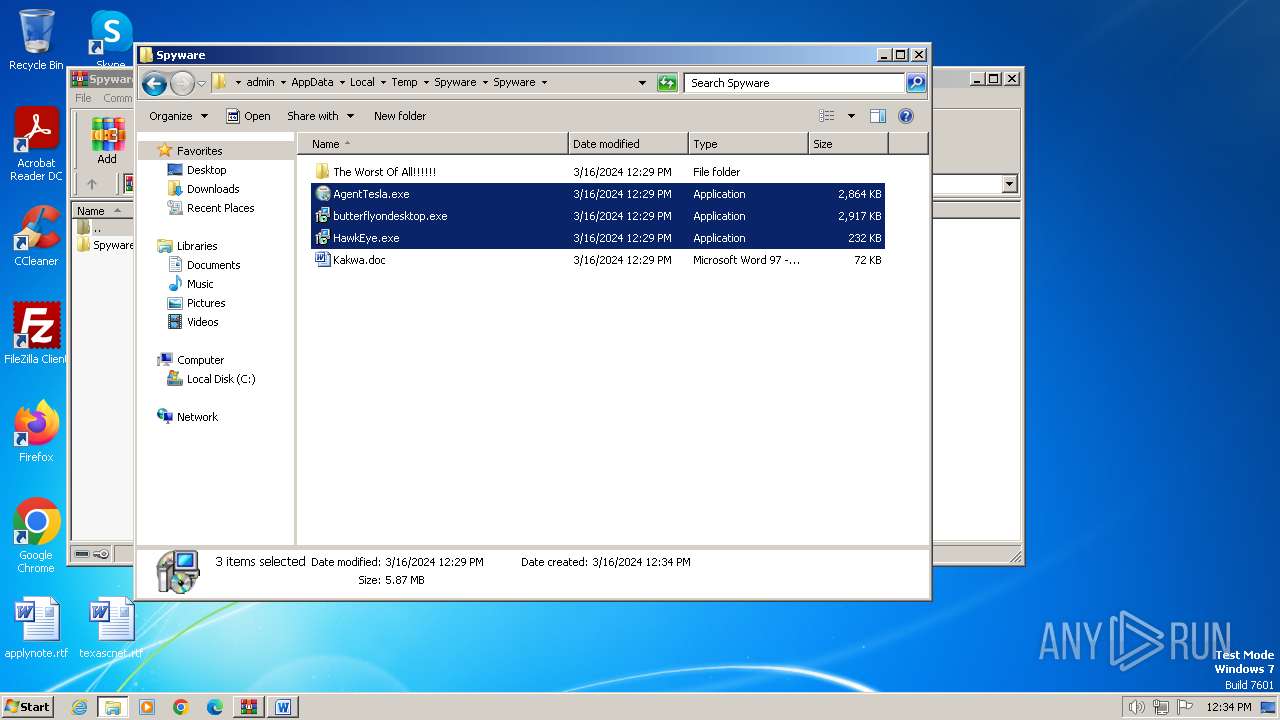Click Favorites in the navigation pane
The width and height of the screenshot is (1280, 720).
click(199, 151)
